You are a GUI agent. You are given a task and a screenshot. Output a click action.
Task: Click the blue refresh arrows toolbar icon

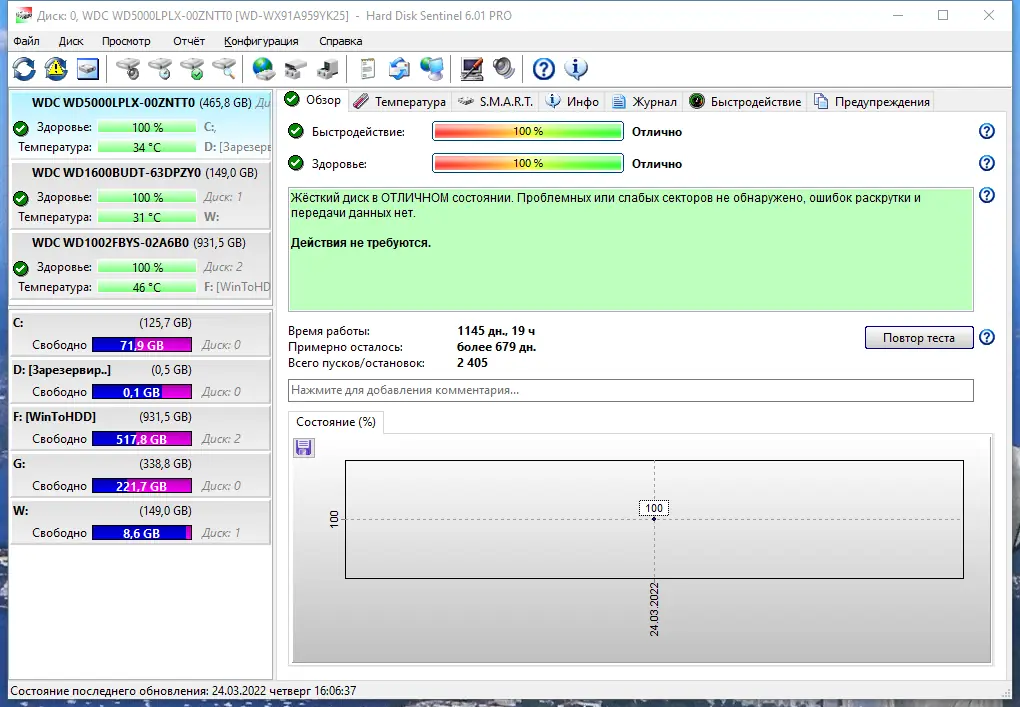click(24, 68)
